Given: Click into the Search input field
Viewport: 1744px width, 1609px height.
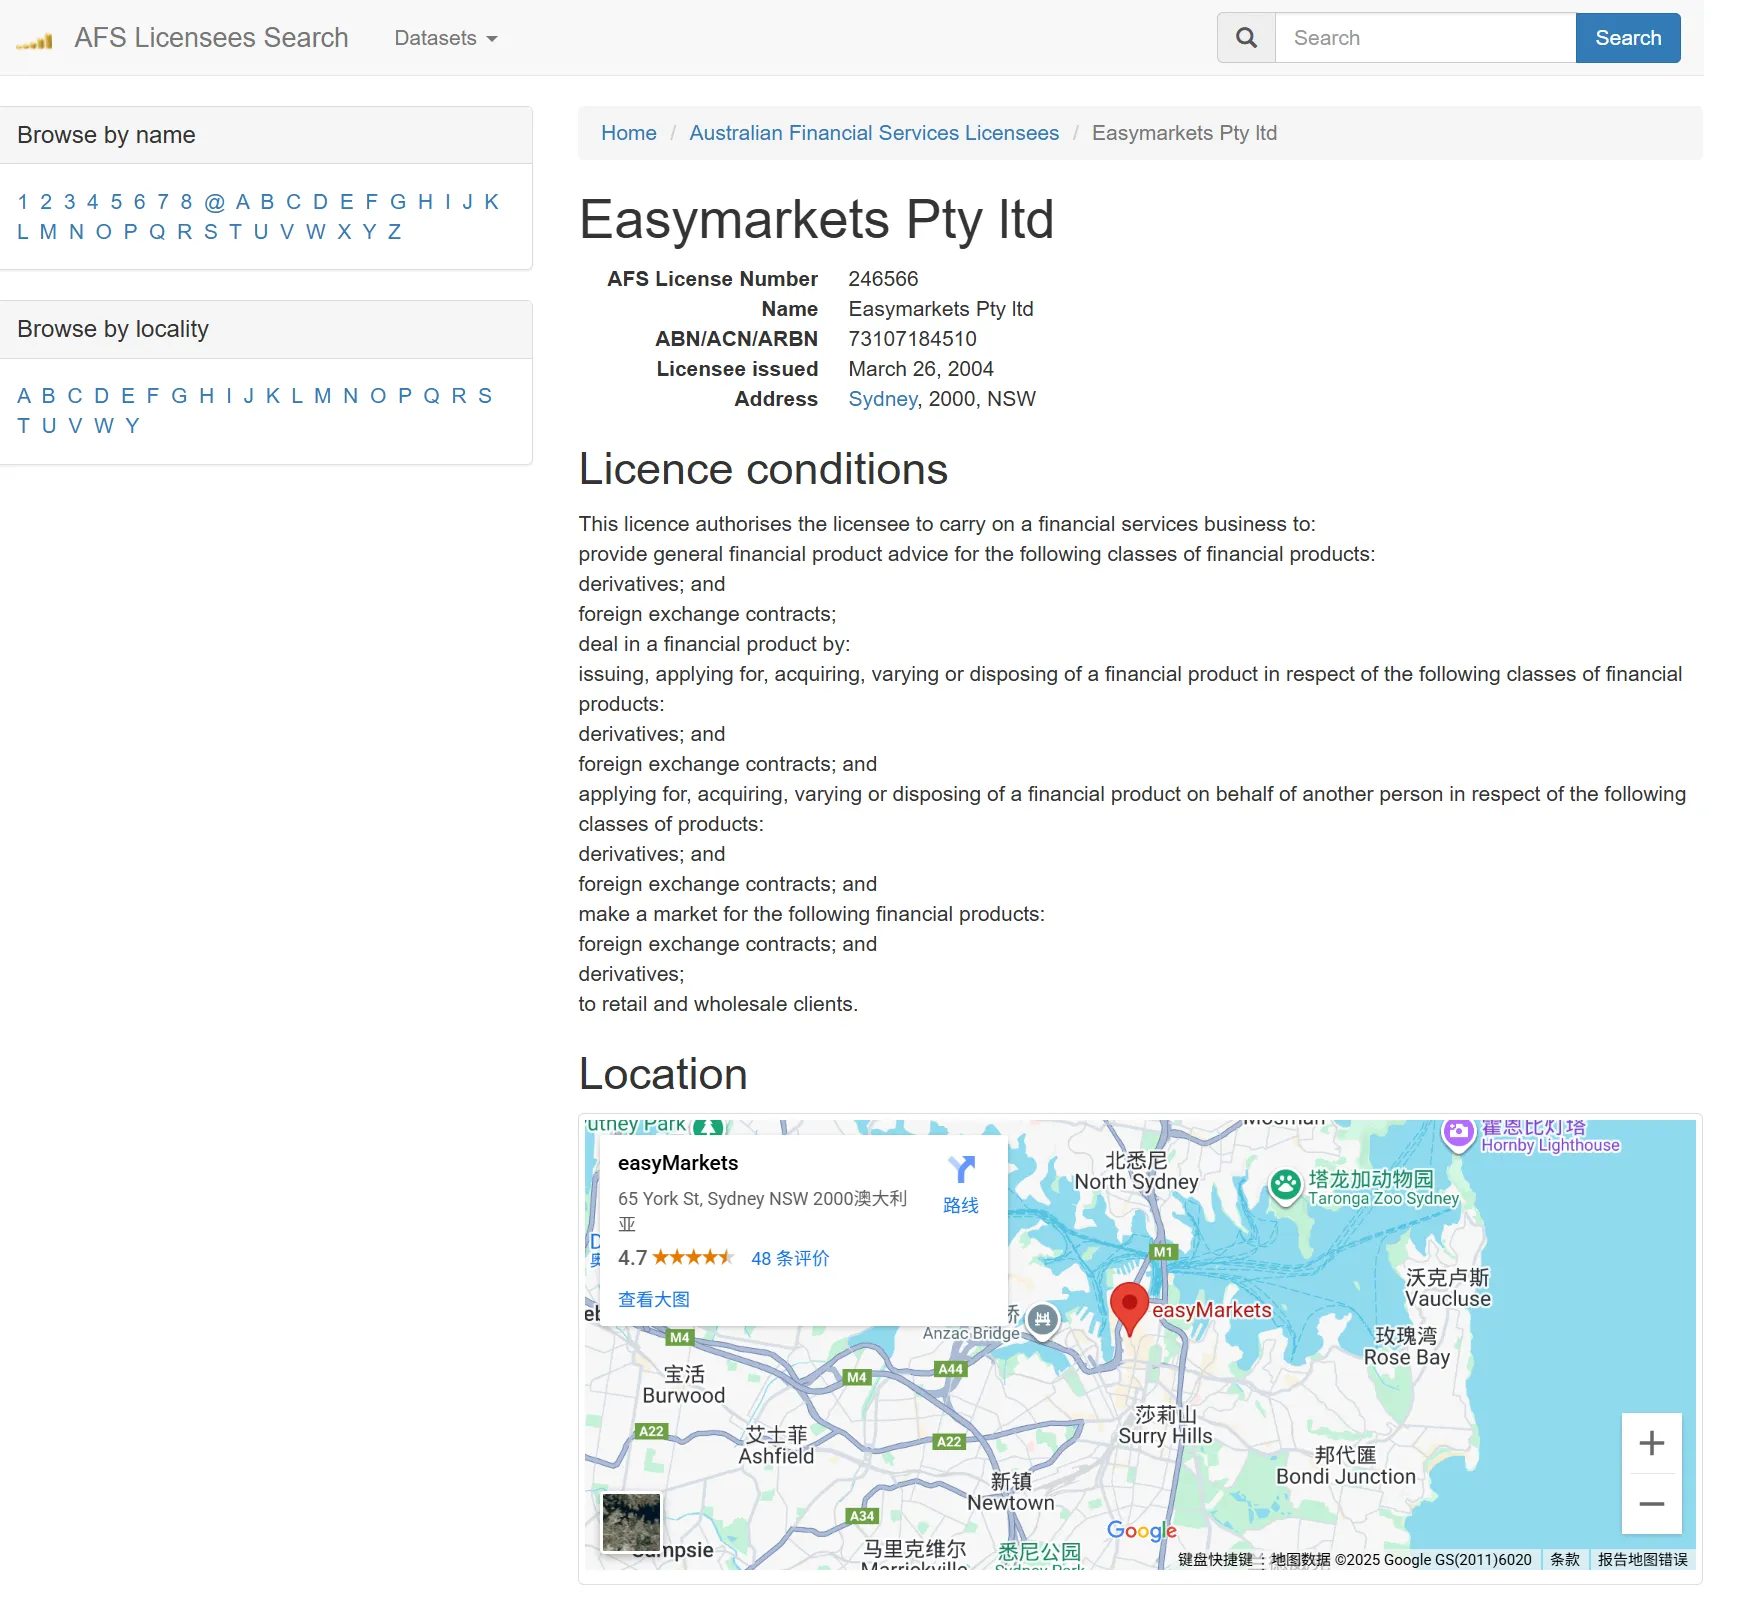Looking at the screenshot, I should [x=1425, y=38].
